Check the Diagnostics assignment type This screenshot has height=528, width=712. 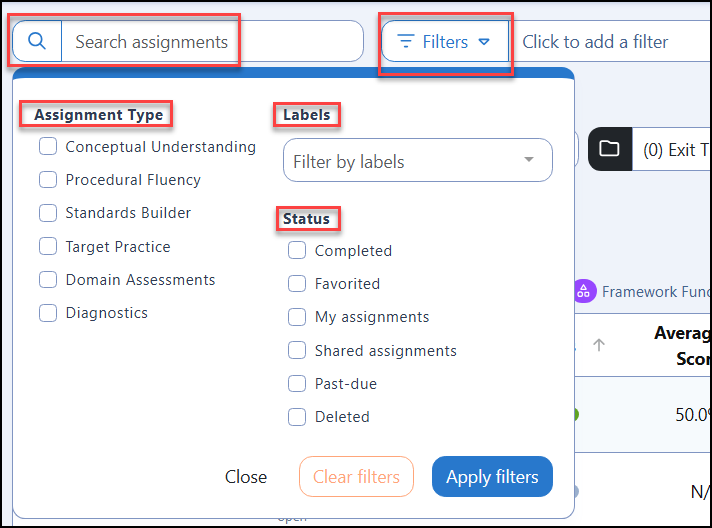tap(48, 313)
